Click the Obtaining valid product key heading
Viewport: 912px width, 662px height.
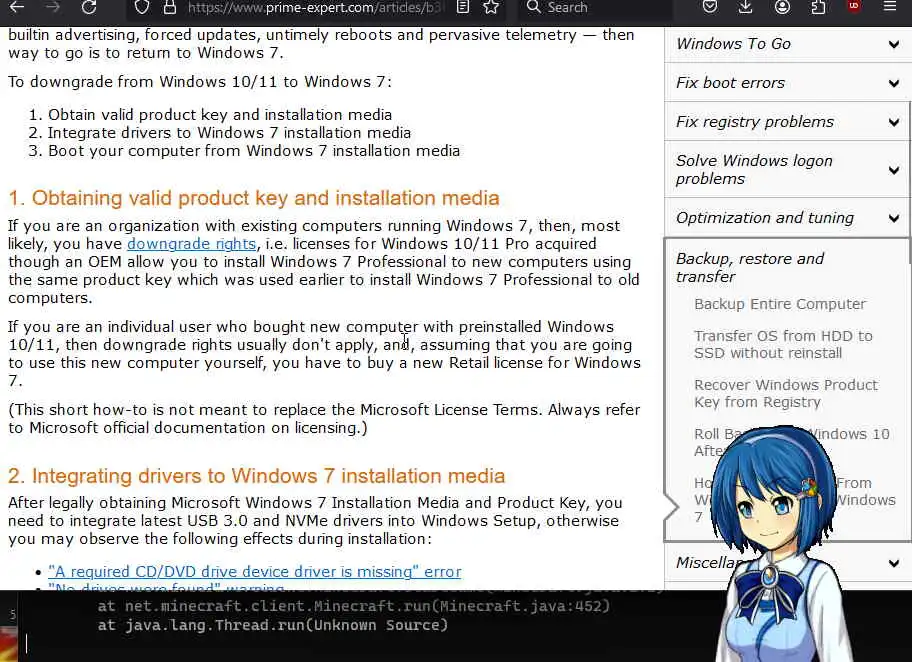(254, 198)
